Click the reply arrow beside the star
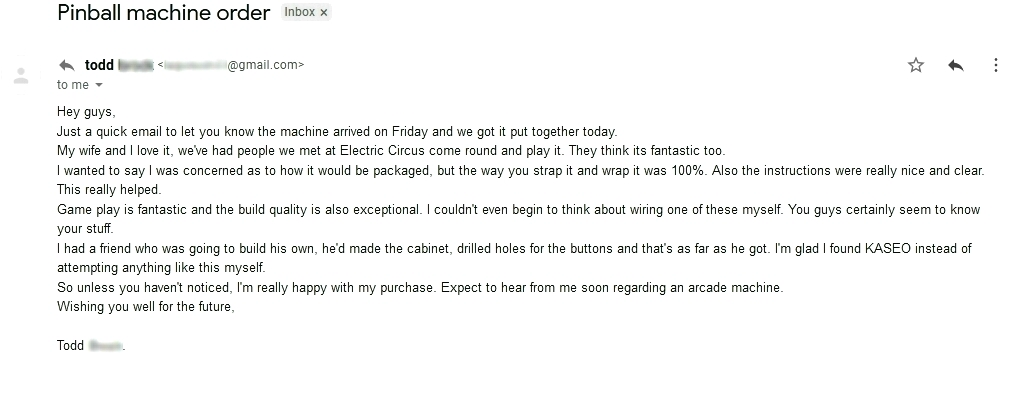The width and height of the screenshot is (1029, 417). pyautogui.click(x=956, y=65)
